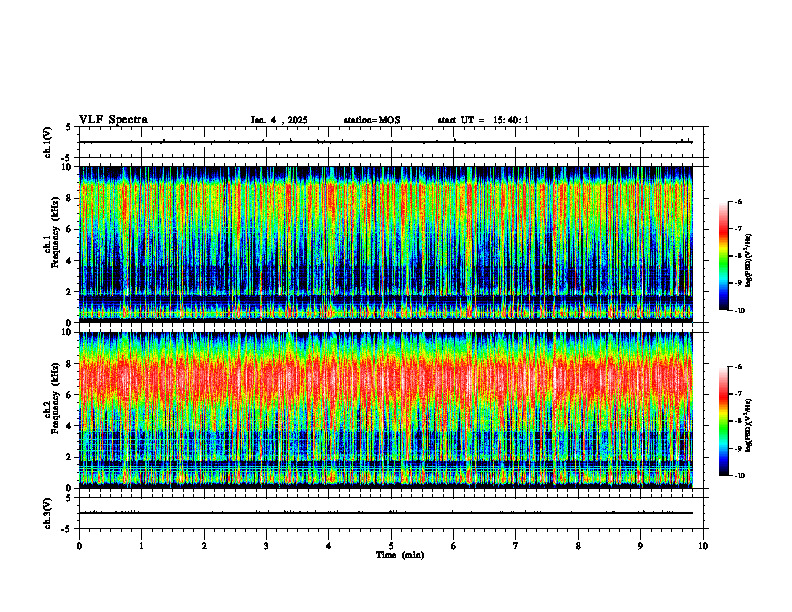This screenshot has height=612, width=792.
Task: Click the "VLF Spectra" plot title
Action: [113, 120]
